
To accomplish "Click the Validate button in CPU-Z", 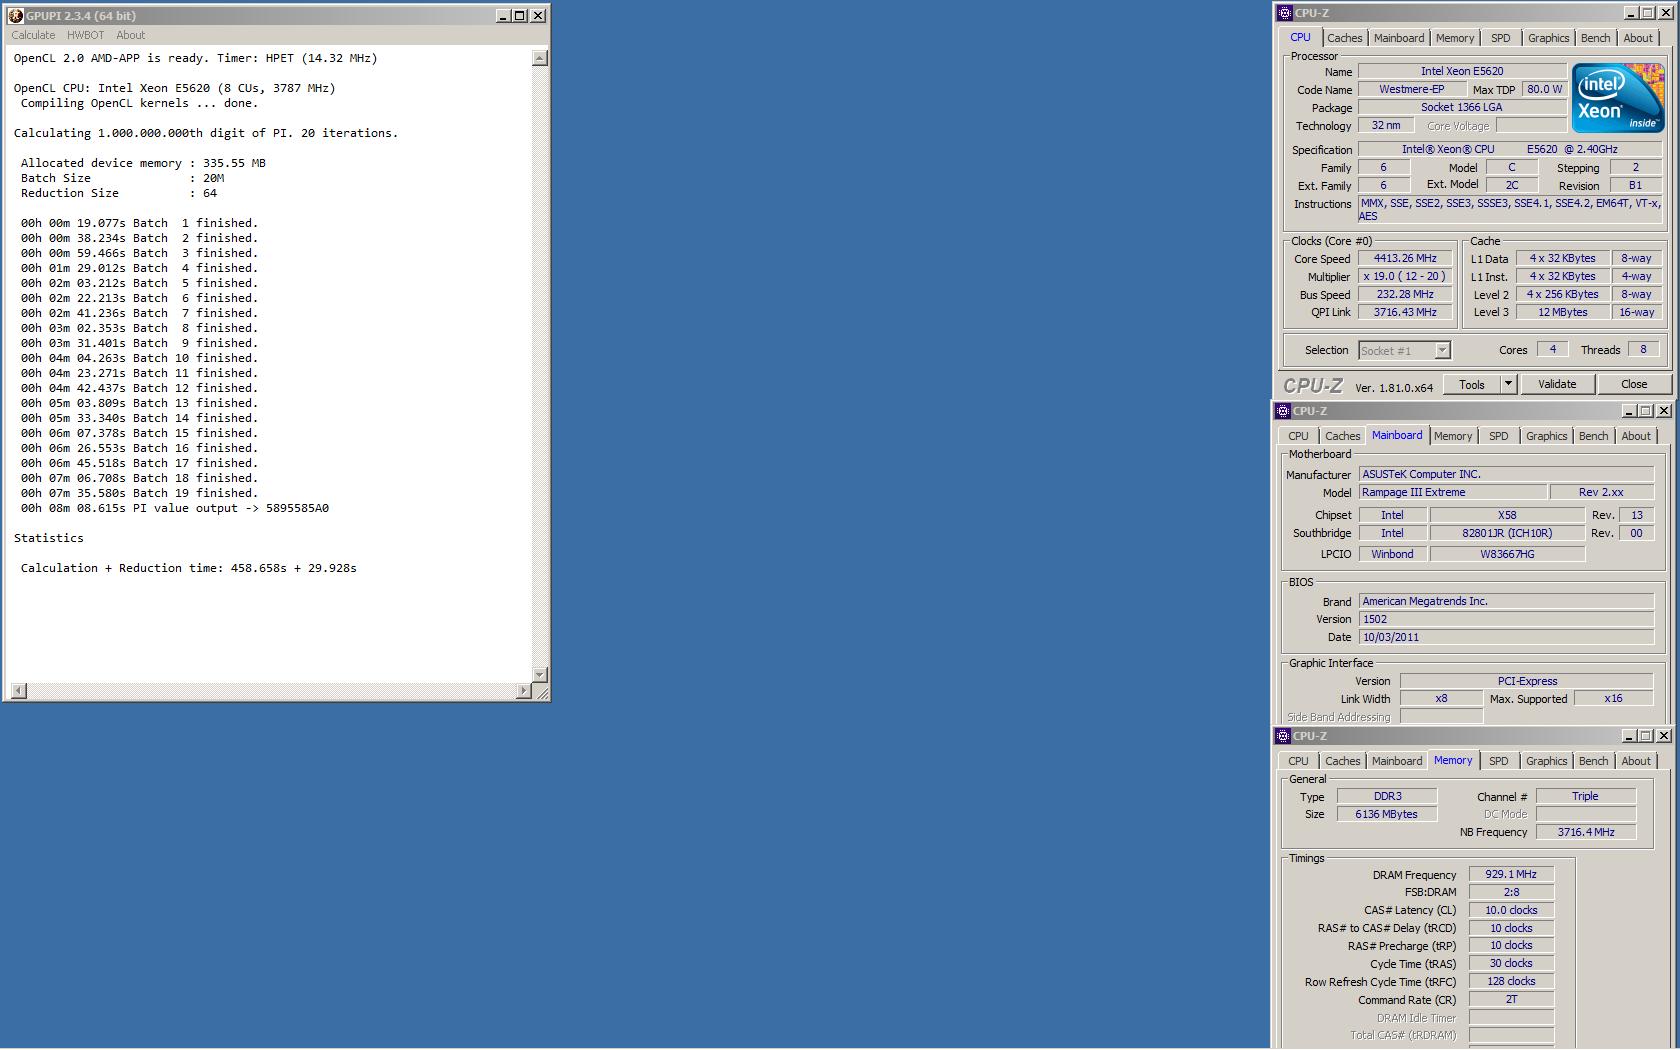I will tap(1556, 384).
